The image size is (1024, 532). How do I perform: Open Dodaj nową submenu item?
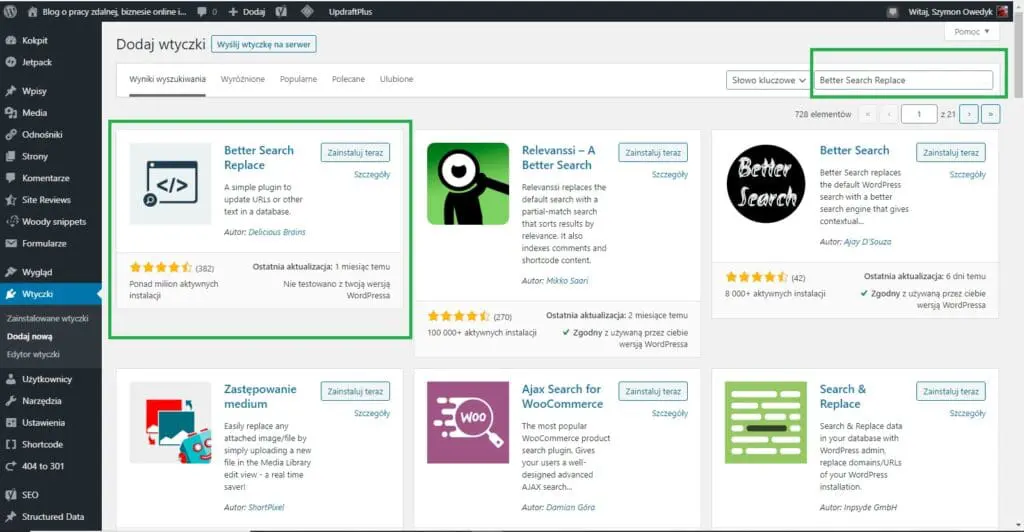29,337
